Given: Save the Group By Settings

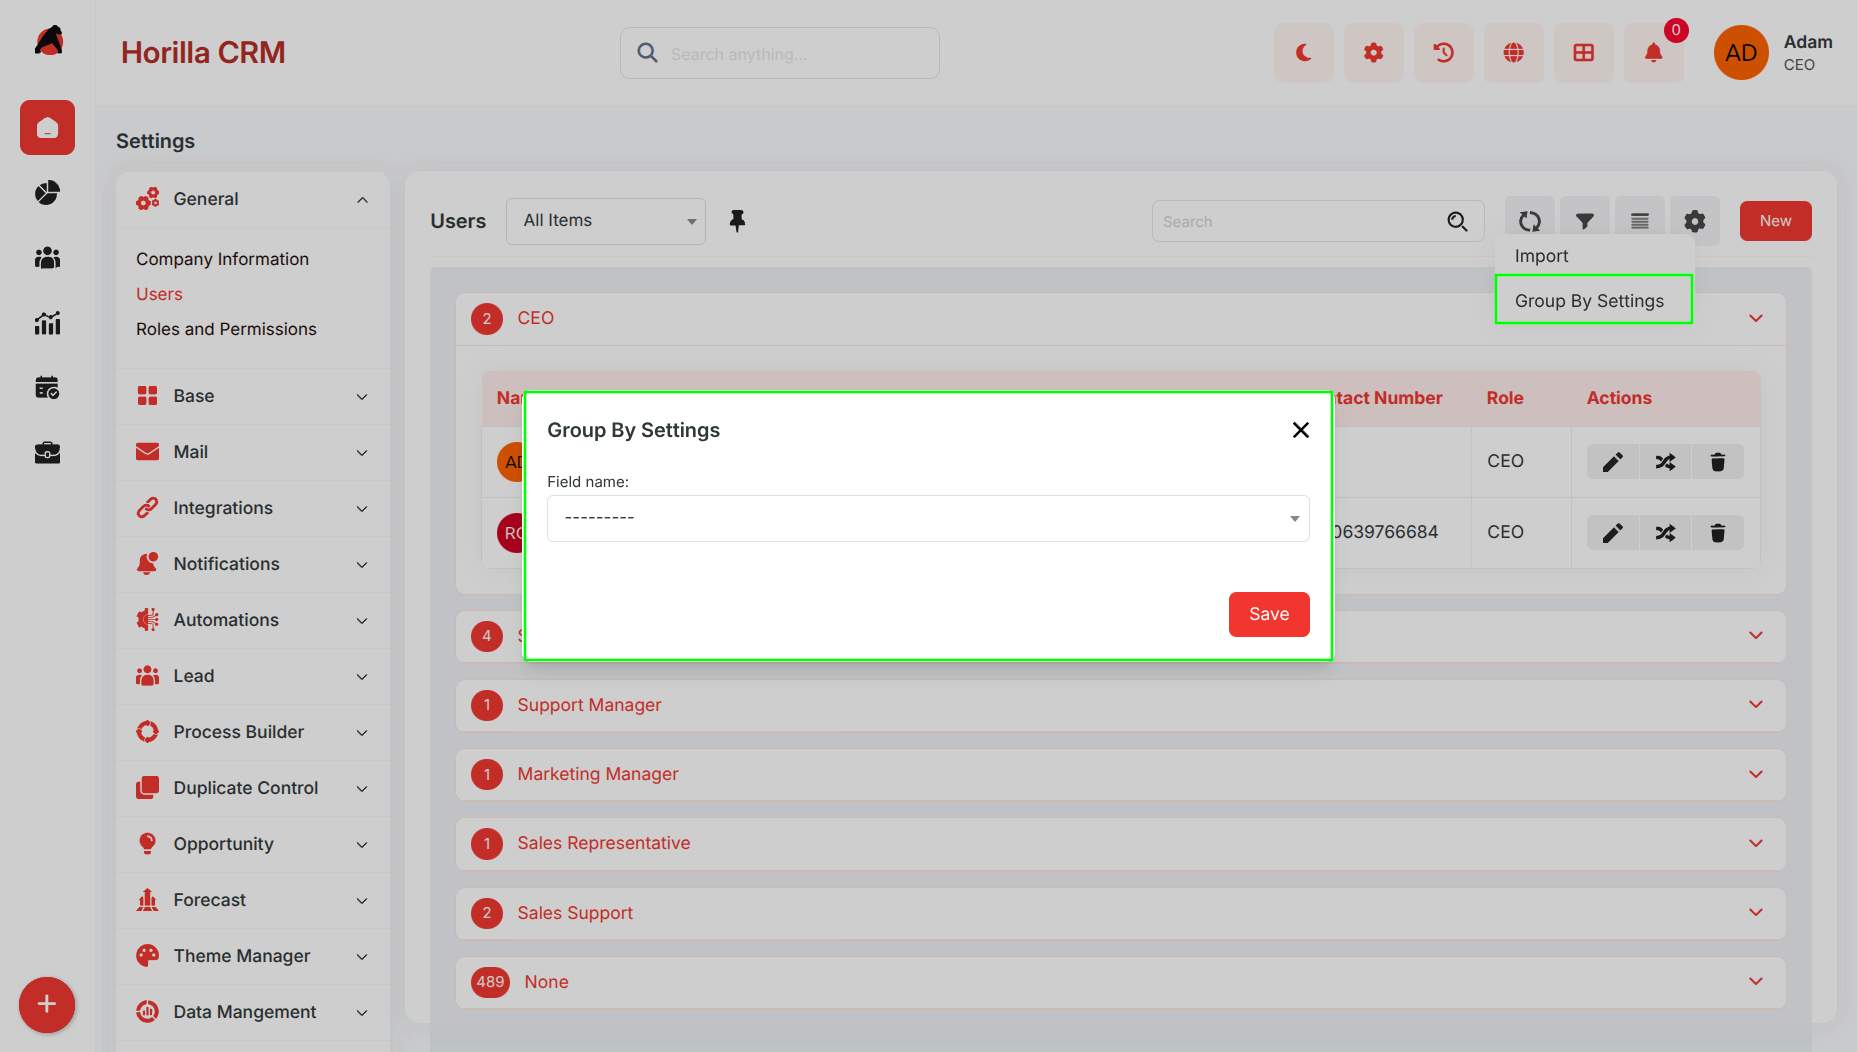Looking at the screenshot, I should click(x=1269, y=614).
